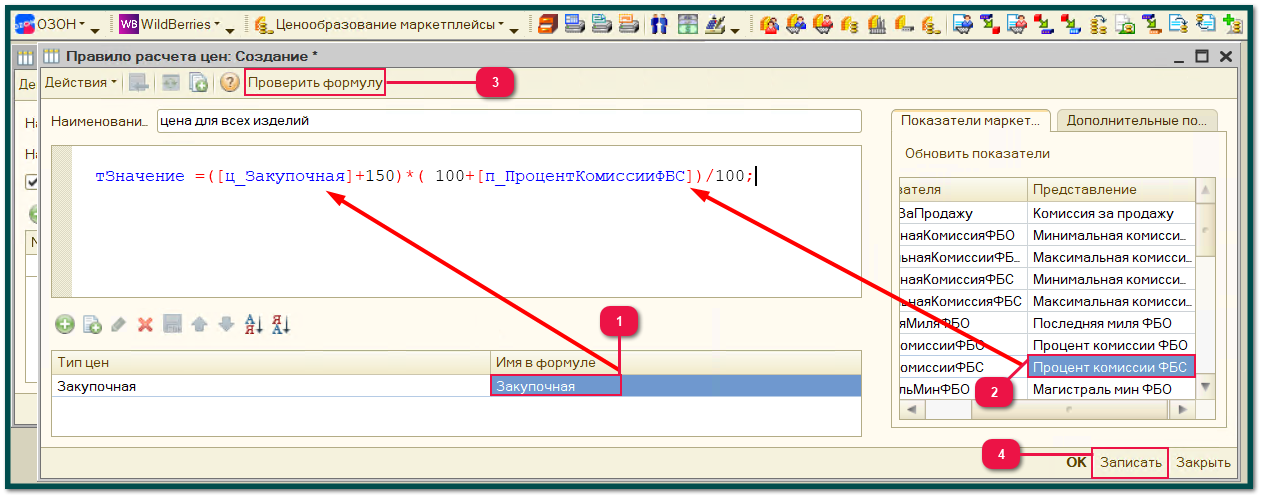Click the add-by-copy icon under the formula
The width and height of the screenshot is (1262, 498).
[92, 324]
